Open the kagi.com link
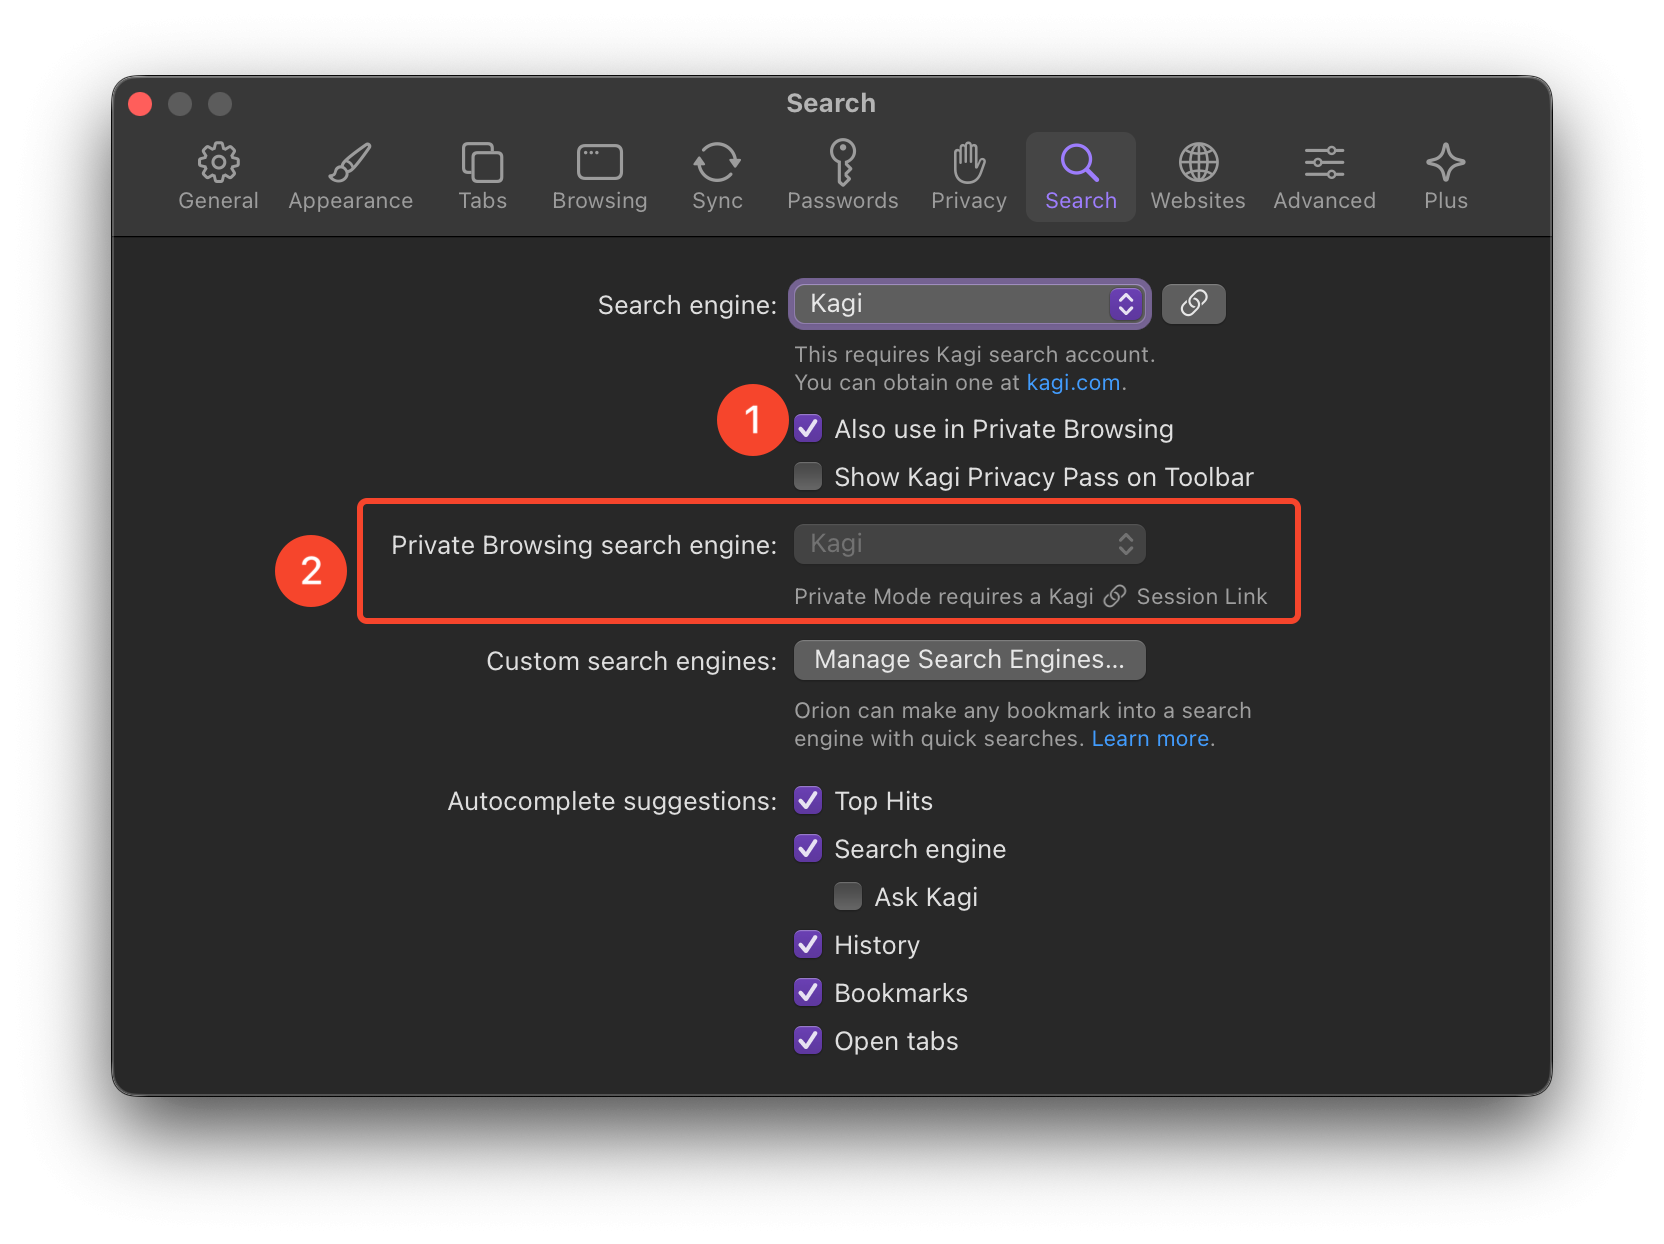This screenshot has width=1664, height=1244. tap(1072, 383)
